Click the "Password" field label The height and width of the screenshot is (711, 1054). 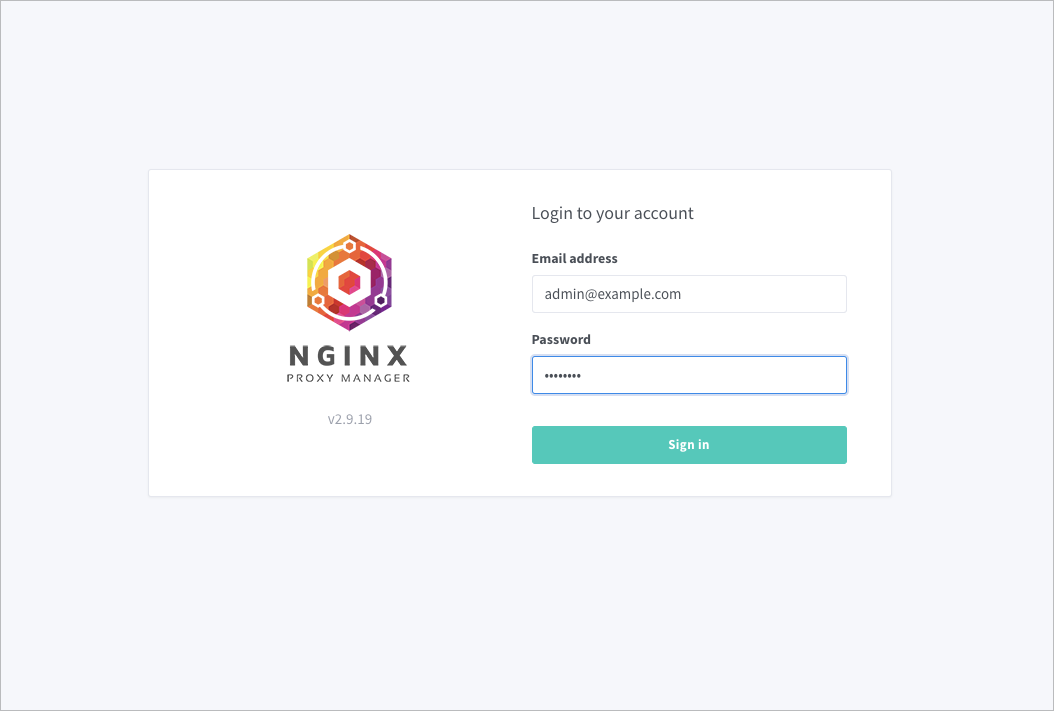click(561, 339)
